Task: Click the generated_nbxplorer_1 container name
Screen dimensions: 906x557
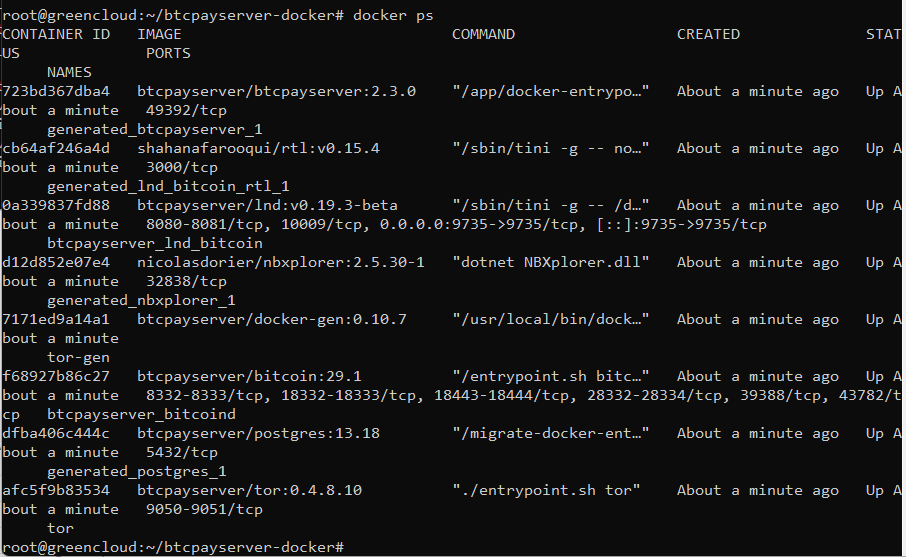Action: (x=141, y=300)
